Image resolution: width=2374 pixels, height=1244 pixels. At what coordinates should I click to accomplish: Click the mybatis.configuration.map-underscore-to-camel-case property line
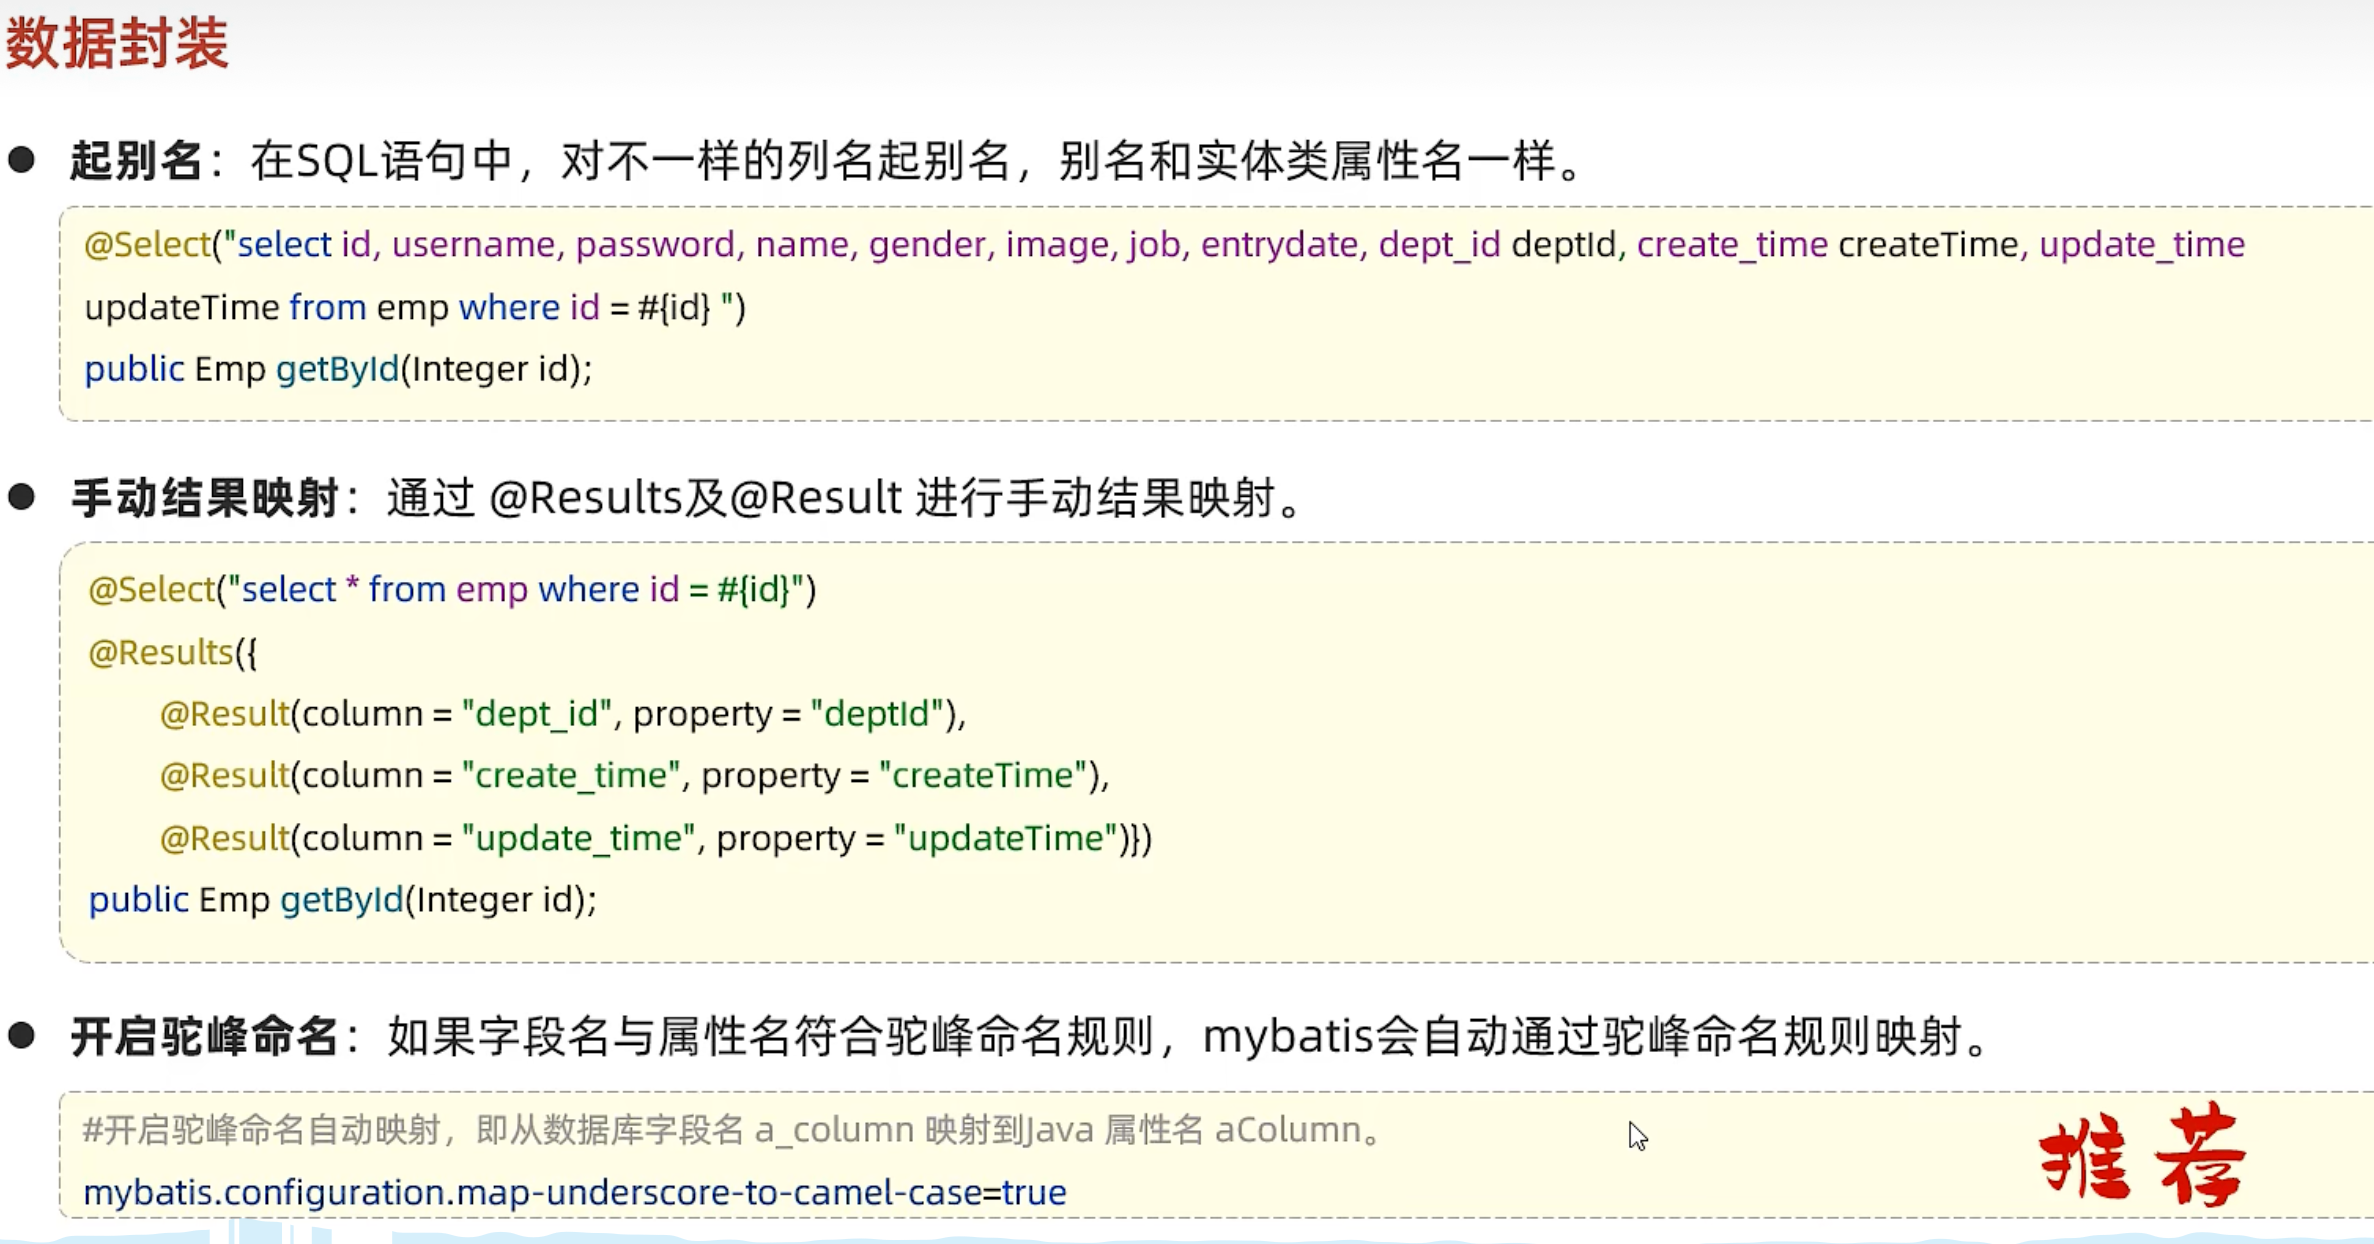(574, 1192)
